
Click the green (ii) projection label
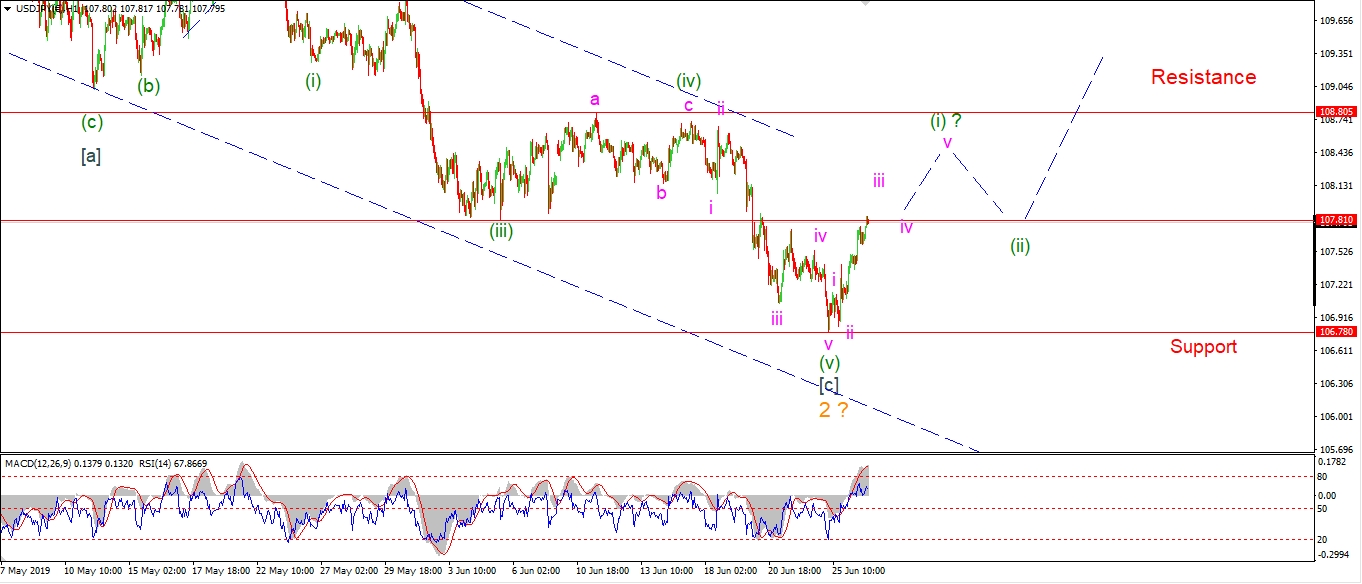coord(1019,246)
